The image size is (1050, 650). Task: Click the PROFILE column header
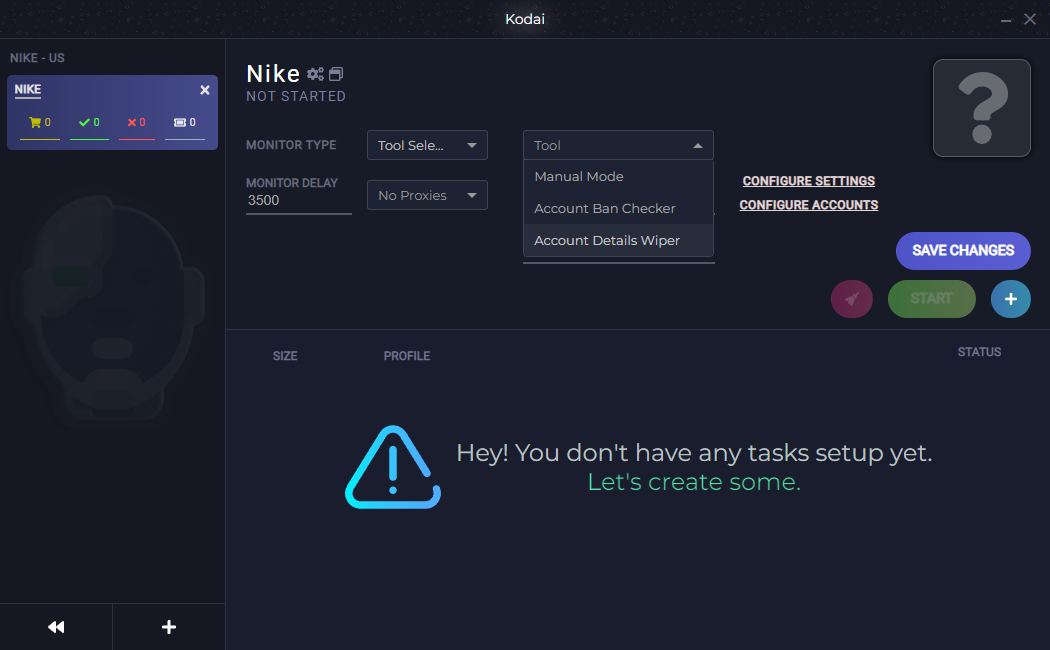(406, 356)
